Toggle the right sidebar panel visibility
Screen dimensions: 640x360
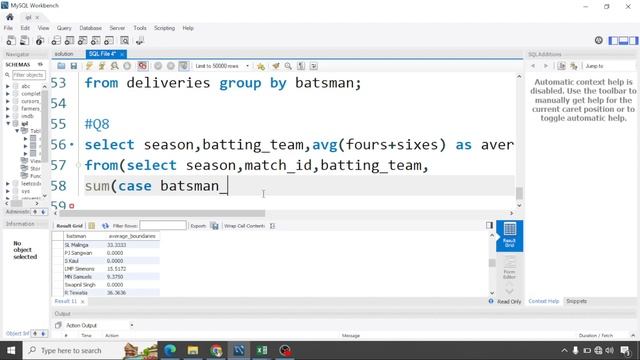point(633,40)
